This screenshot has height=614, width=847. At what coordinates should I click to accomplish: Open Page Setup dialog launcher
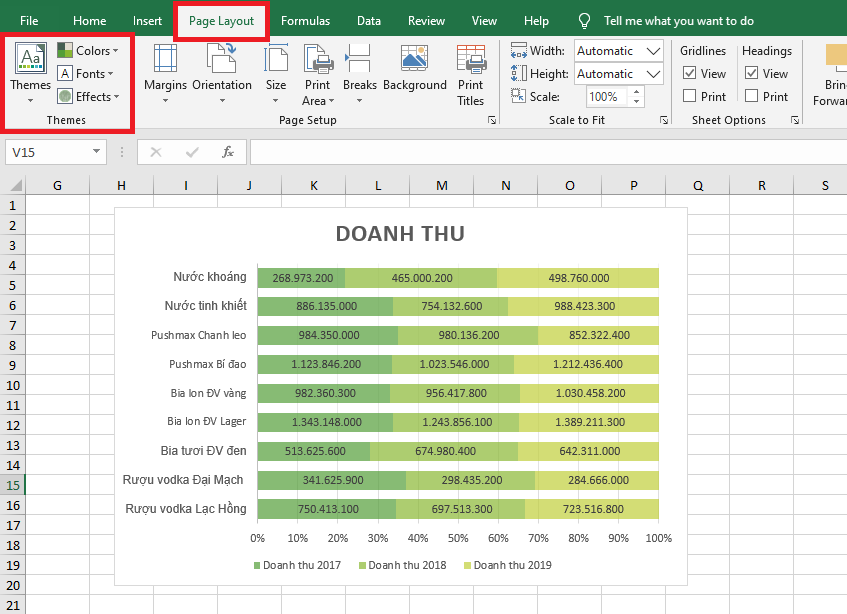pos(491,120)
